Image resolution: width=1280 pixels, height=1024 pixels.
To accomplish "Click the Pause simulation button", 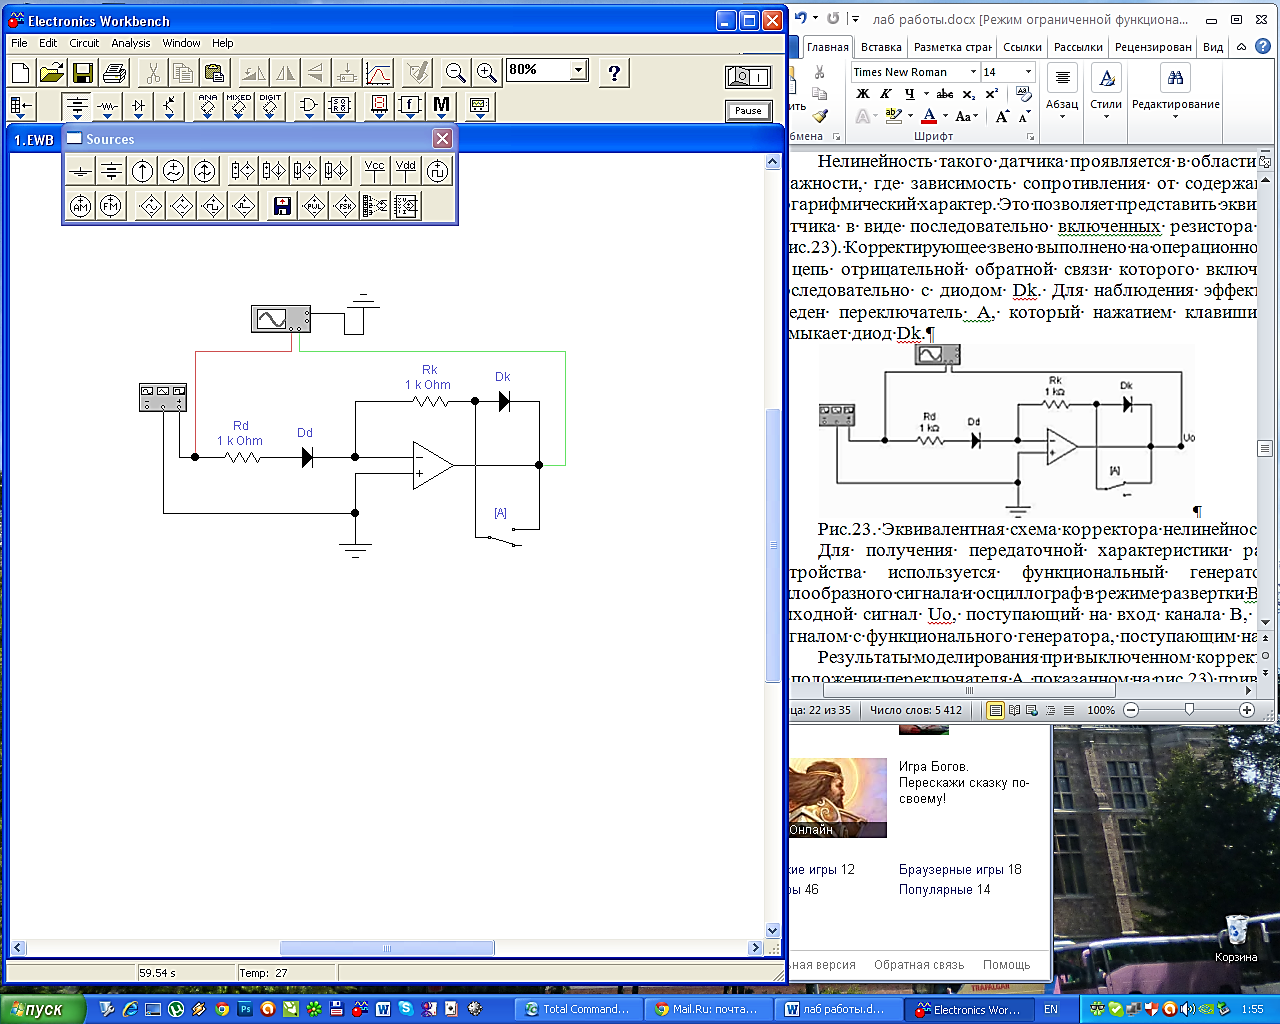I will [x=748, y=111].
